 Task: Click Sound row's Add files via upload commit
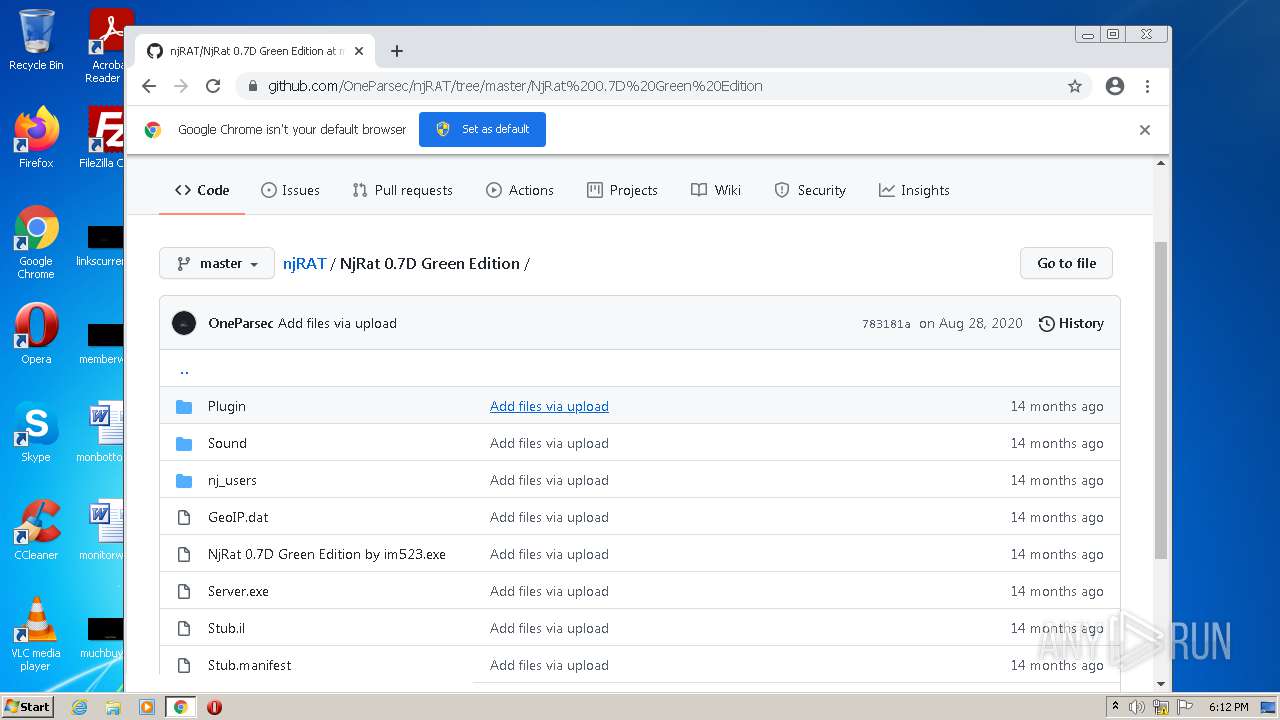tap(549, 443)
